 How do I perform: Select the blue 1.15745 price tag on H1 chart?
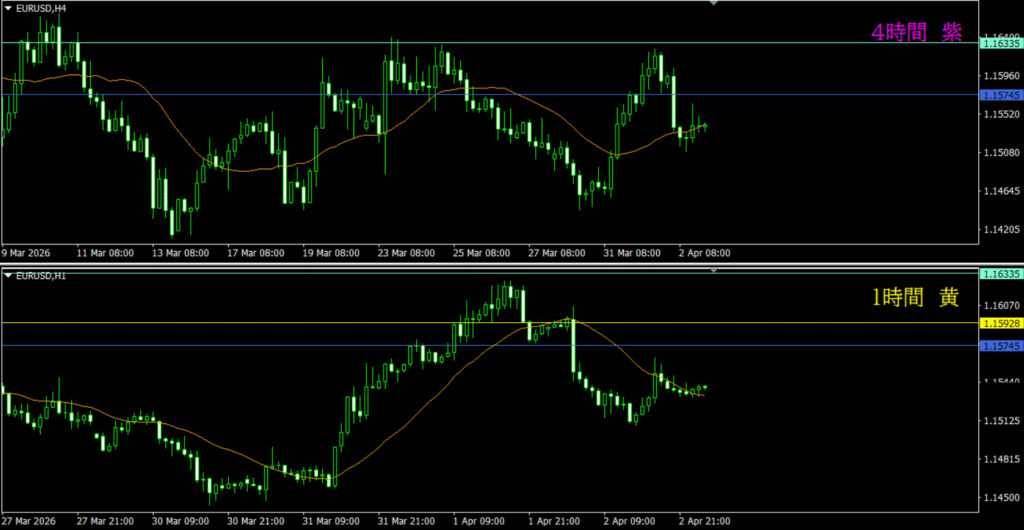tap(1000, 346)
